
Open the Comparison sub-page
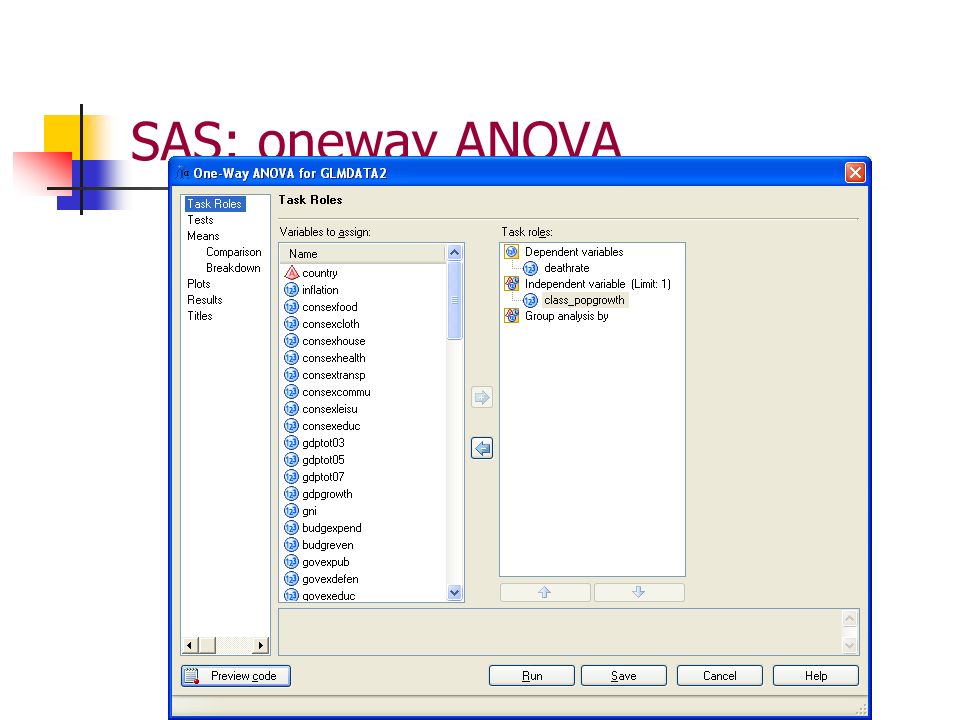234,252
